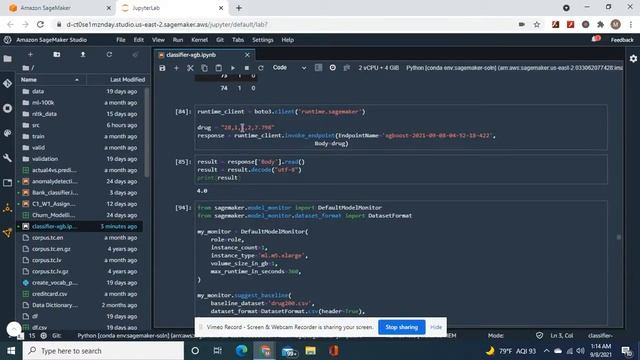Click the 2 vCPU + 4 GiB instance selector

tap(378, 68)
